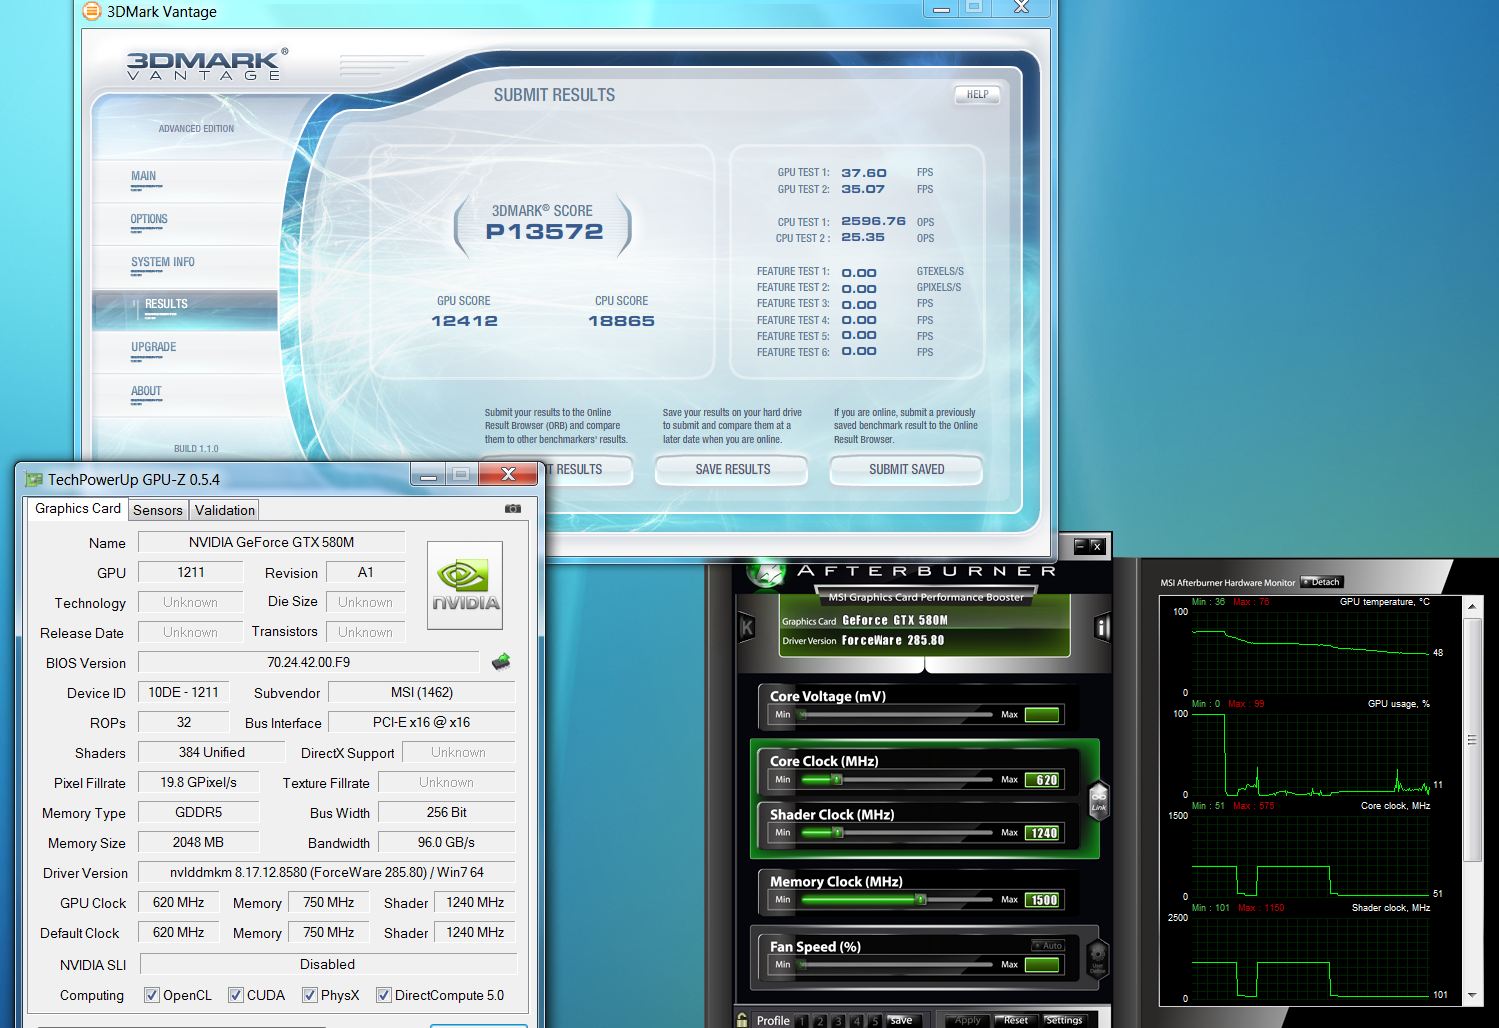Click the GPU-Z title bar app icon
The width and height of the screenshot is (1499, 1028).
[x=33, y=479]
